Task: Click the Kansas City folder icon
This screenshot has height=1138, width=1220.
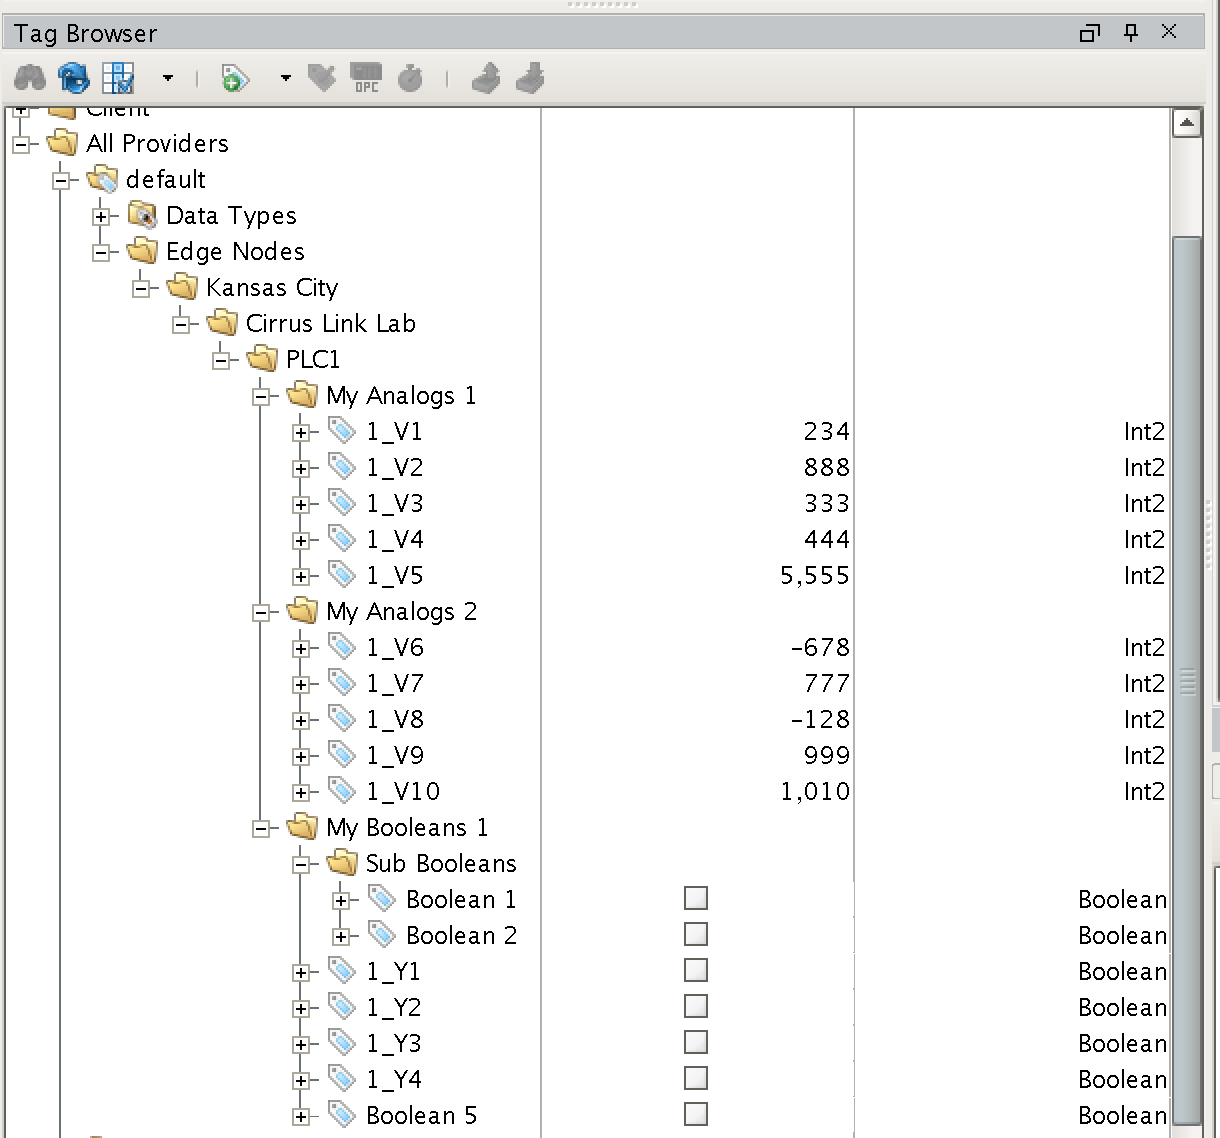Action: coord(182,287)
